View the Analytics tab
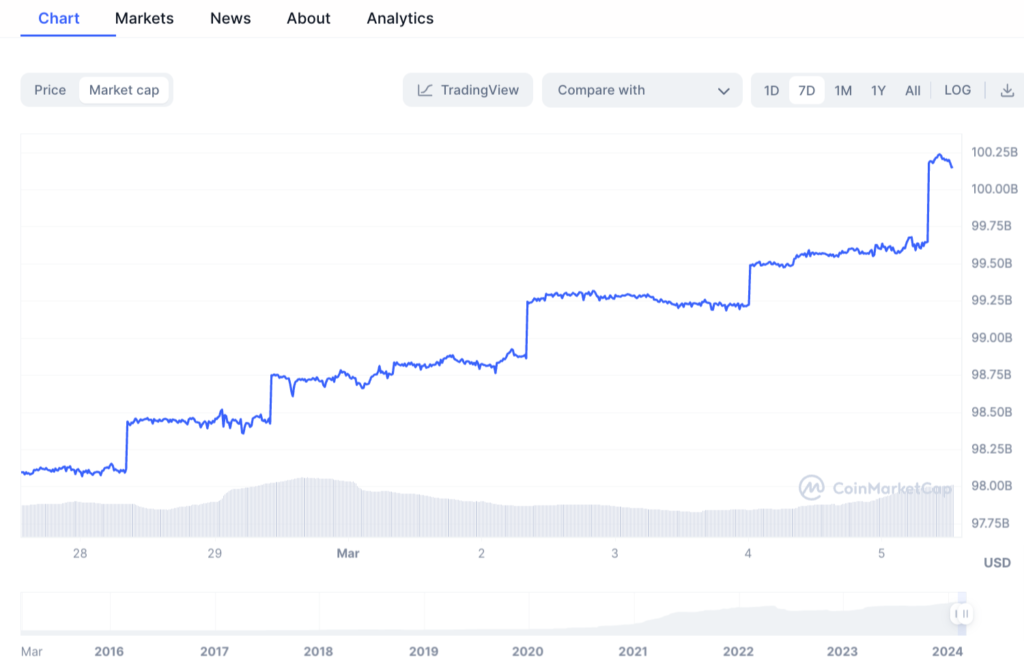The width and height of the screenshot is (1024, 670). click(x=399, y=18)
